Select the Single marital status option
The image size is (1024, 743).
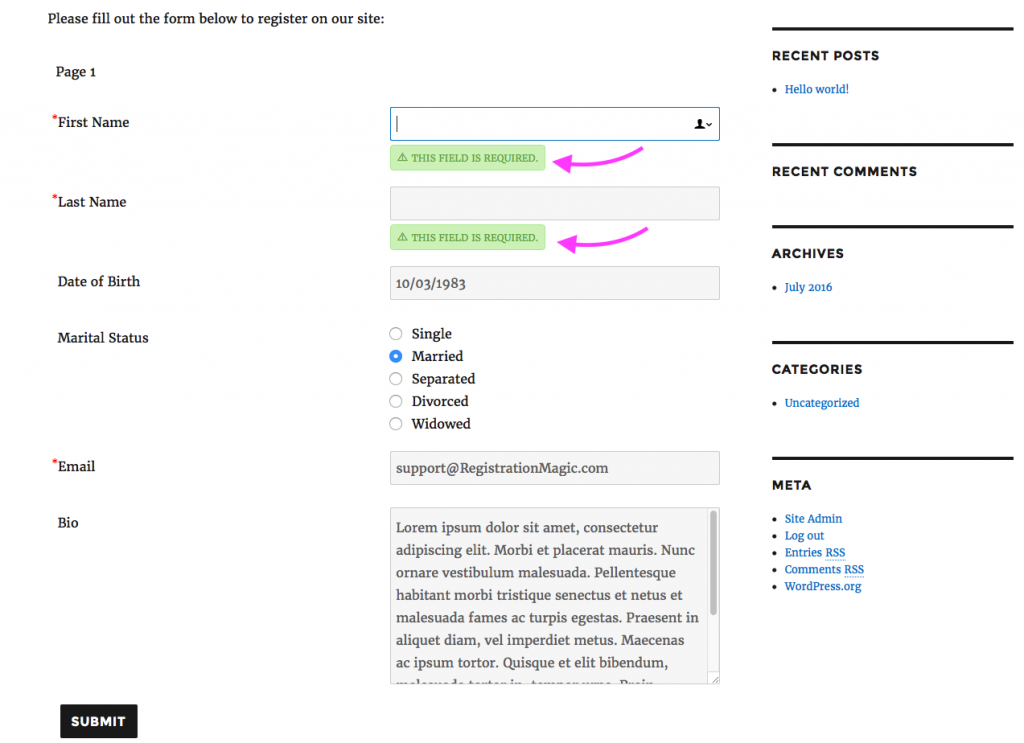pos(396,334)
